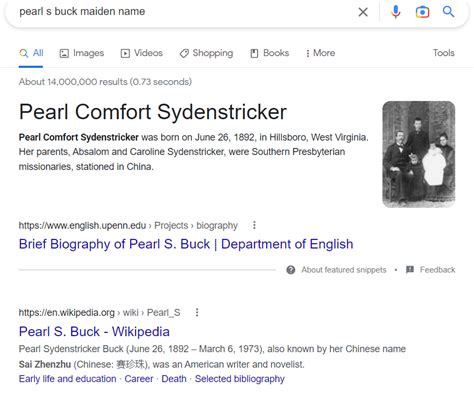Viewport: 474px width, 404px height.
Task: Clear the search query with the X icon
Action: (363, 12)
